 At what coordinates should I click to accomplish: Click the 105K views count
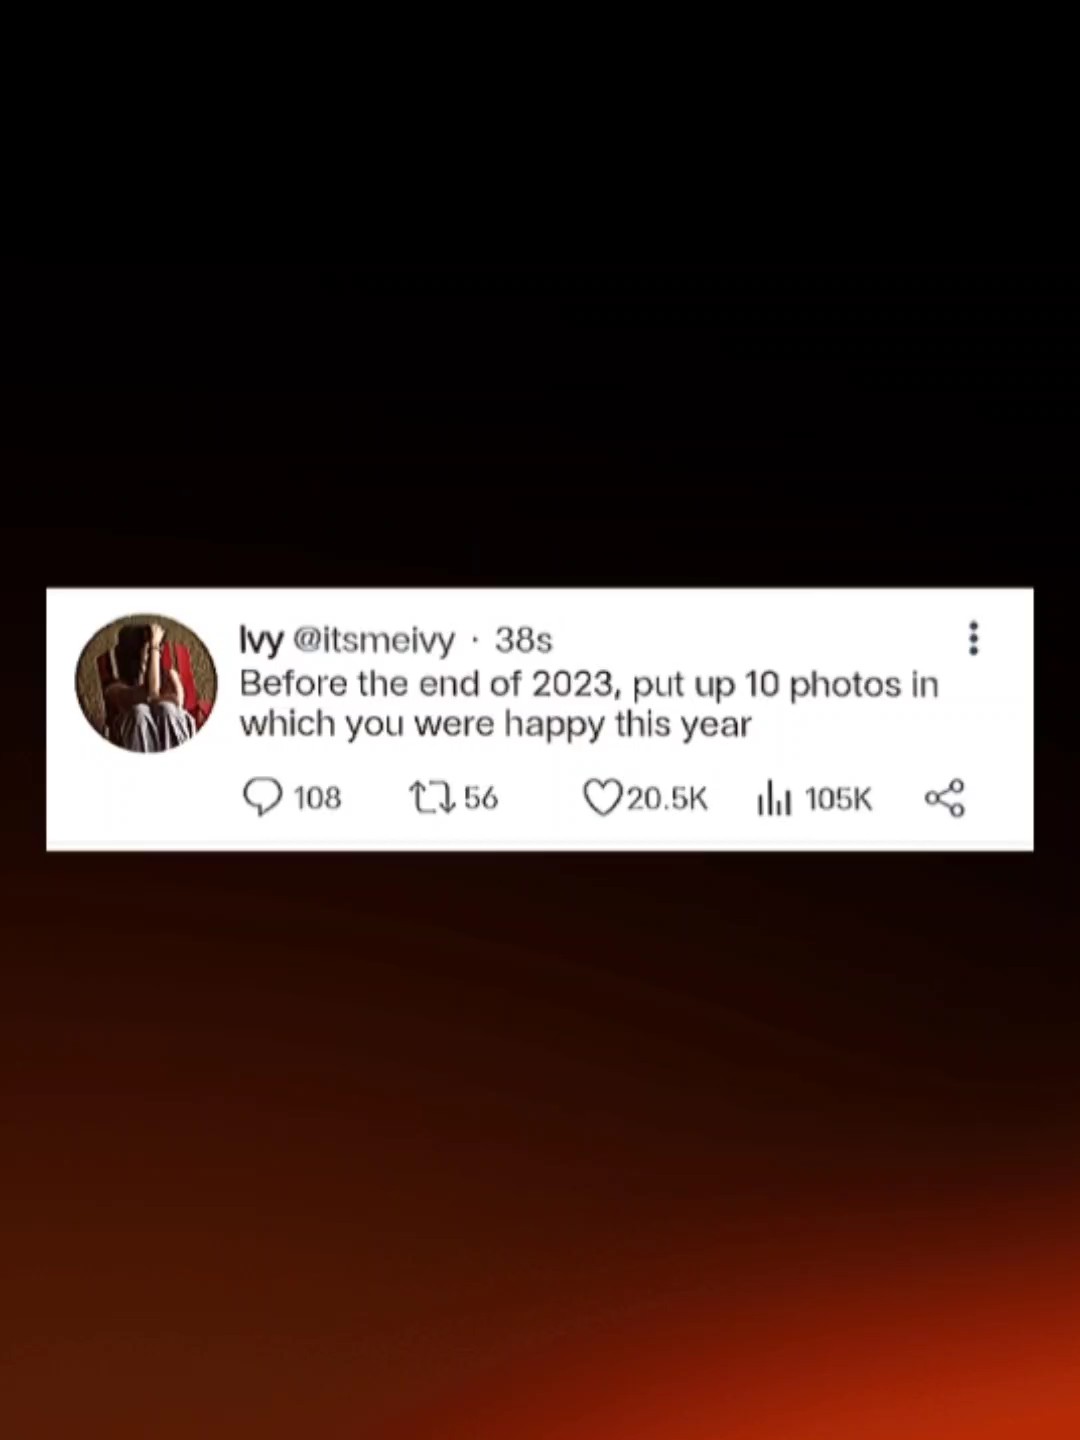[x=838, y=798]
